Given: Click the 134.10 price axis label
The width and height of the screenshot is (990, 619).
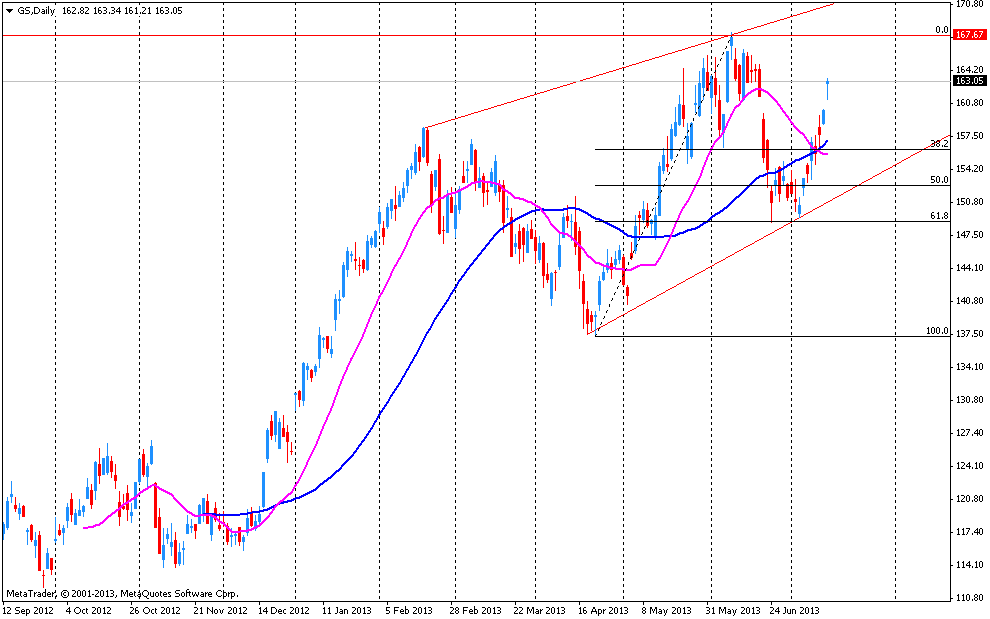Looking at the screenshot, I should tap(970, 366).
